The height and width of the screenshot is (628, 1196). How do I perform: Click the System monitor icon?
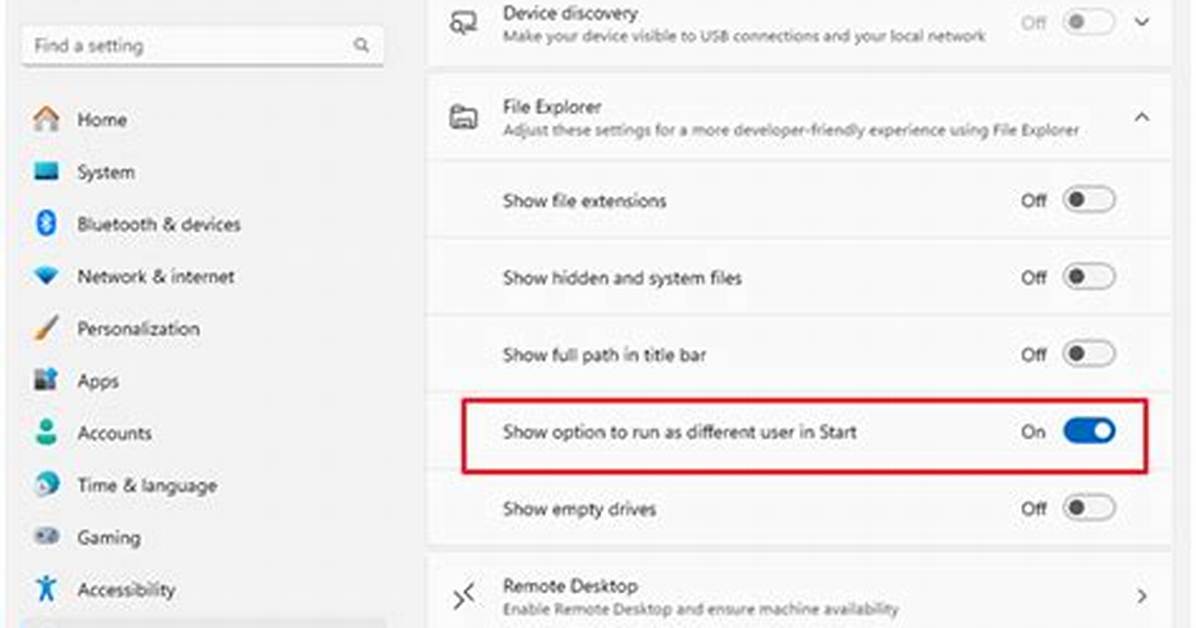click(47, 172)
